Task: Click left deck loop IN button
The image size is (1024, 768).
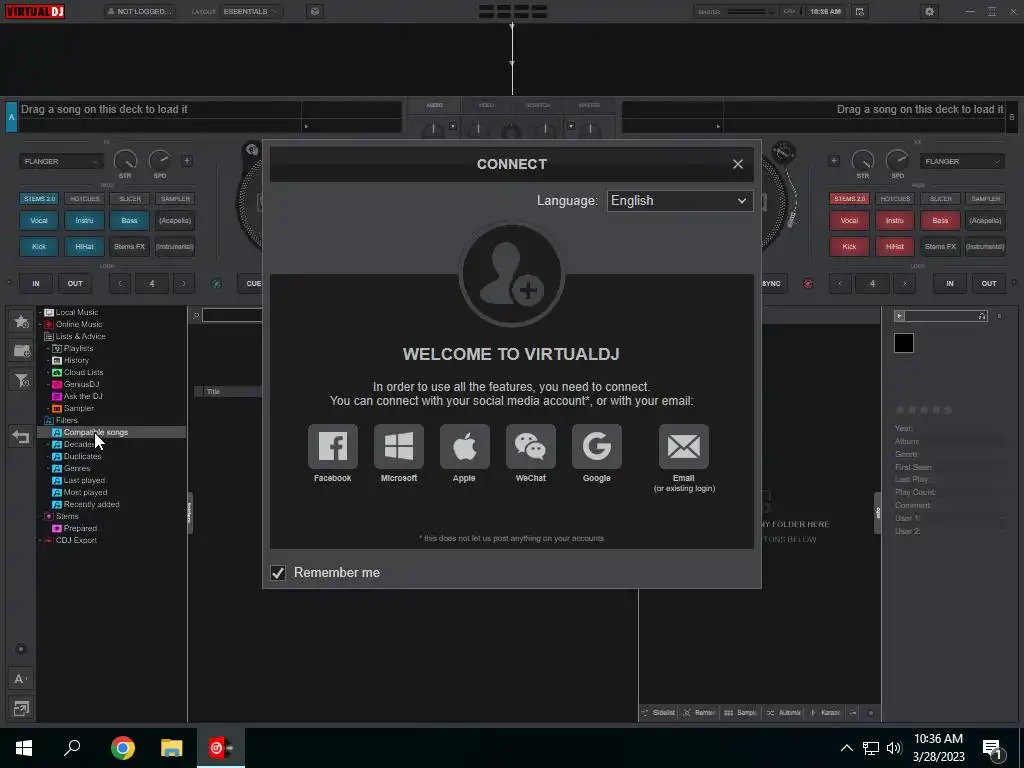Action: 36,283
